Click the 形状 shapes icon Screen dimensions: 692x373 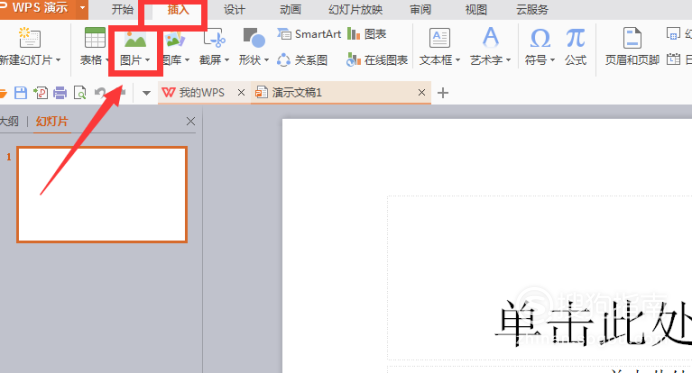click(254, 38)
